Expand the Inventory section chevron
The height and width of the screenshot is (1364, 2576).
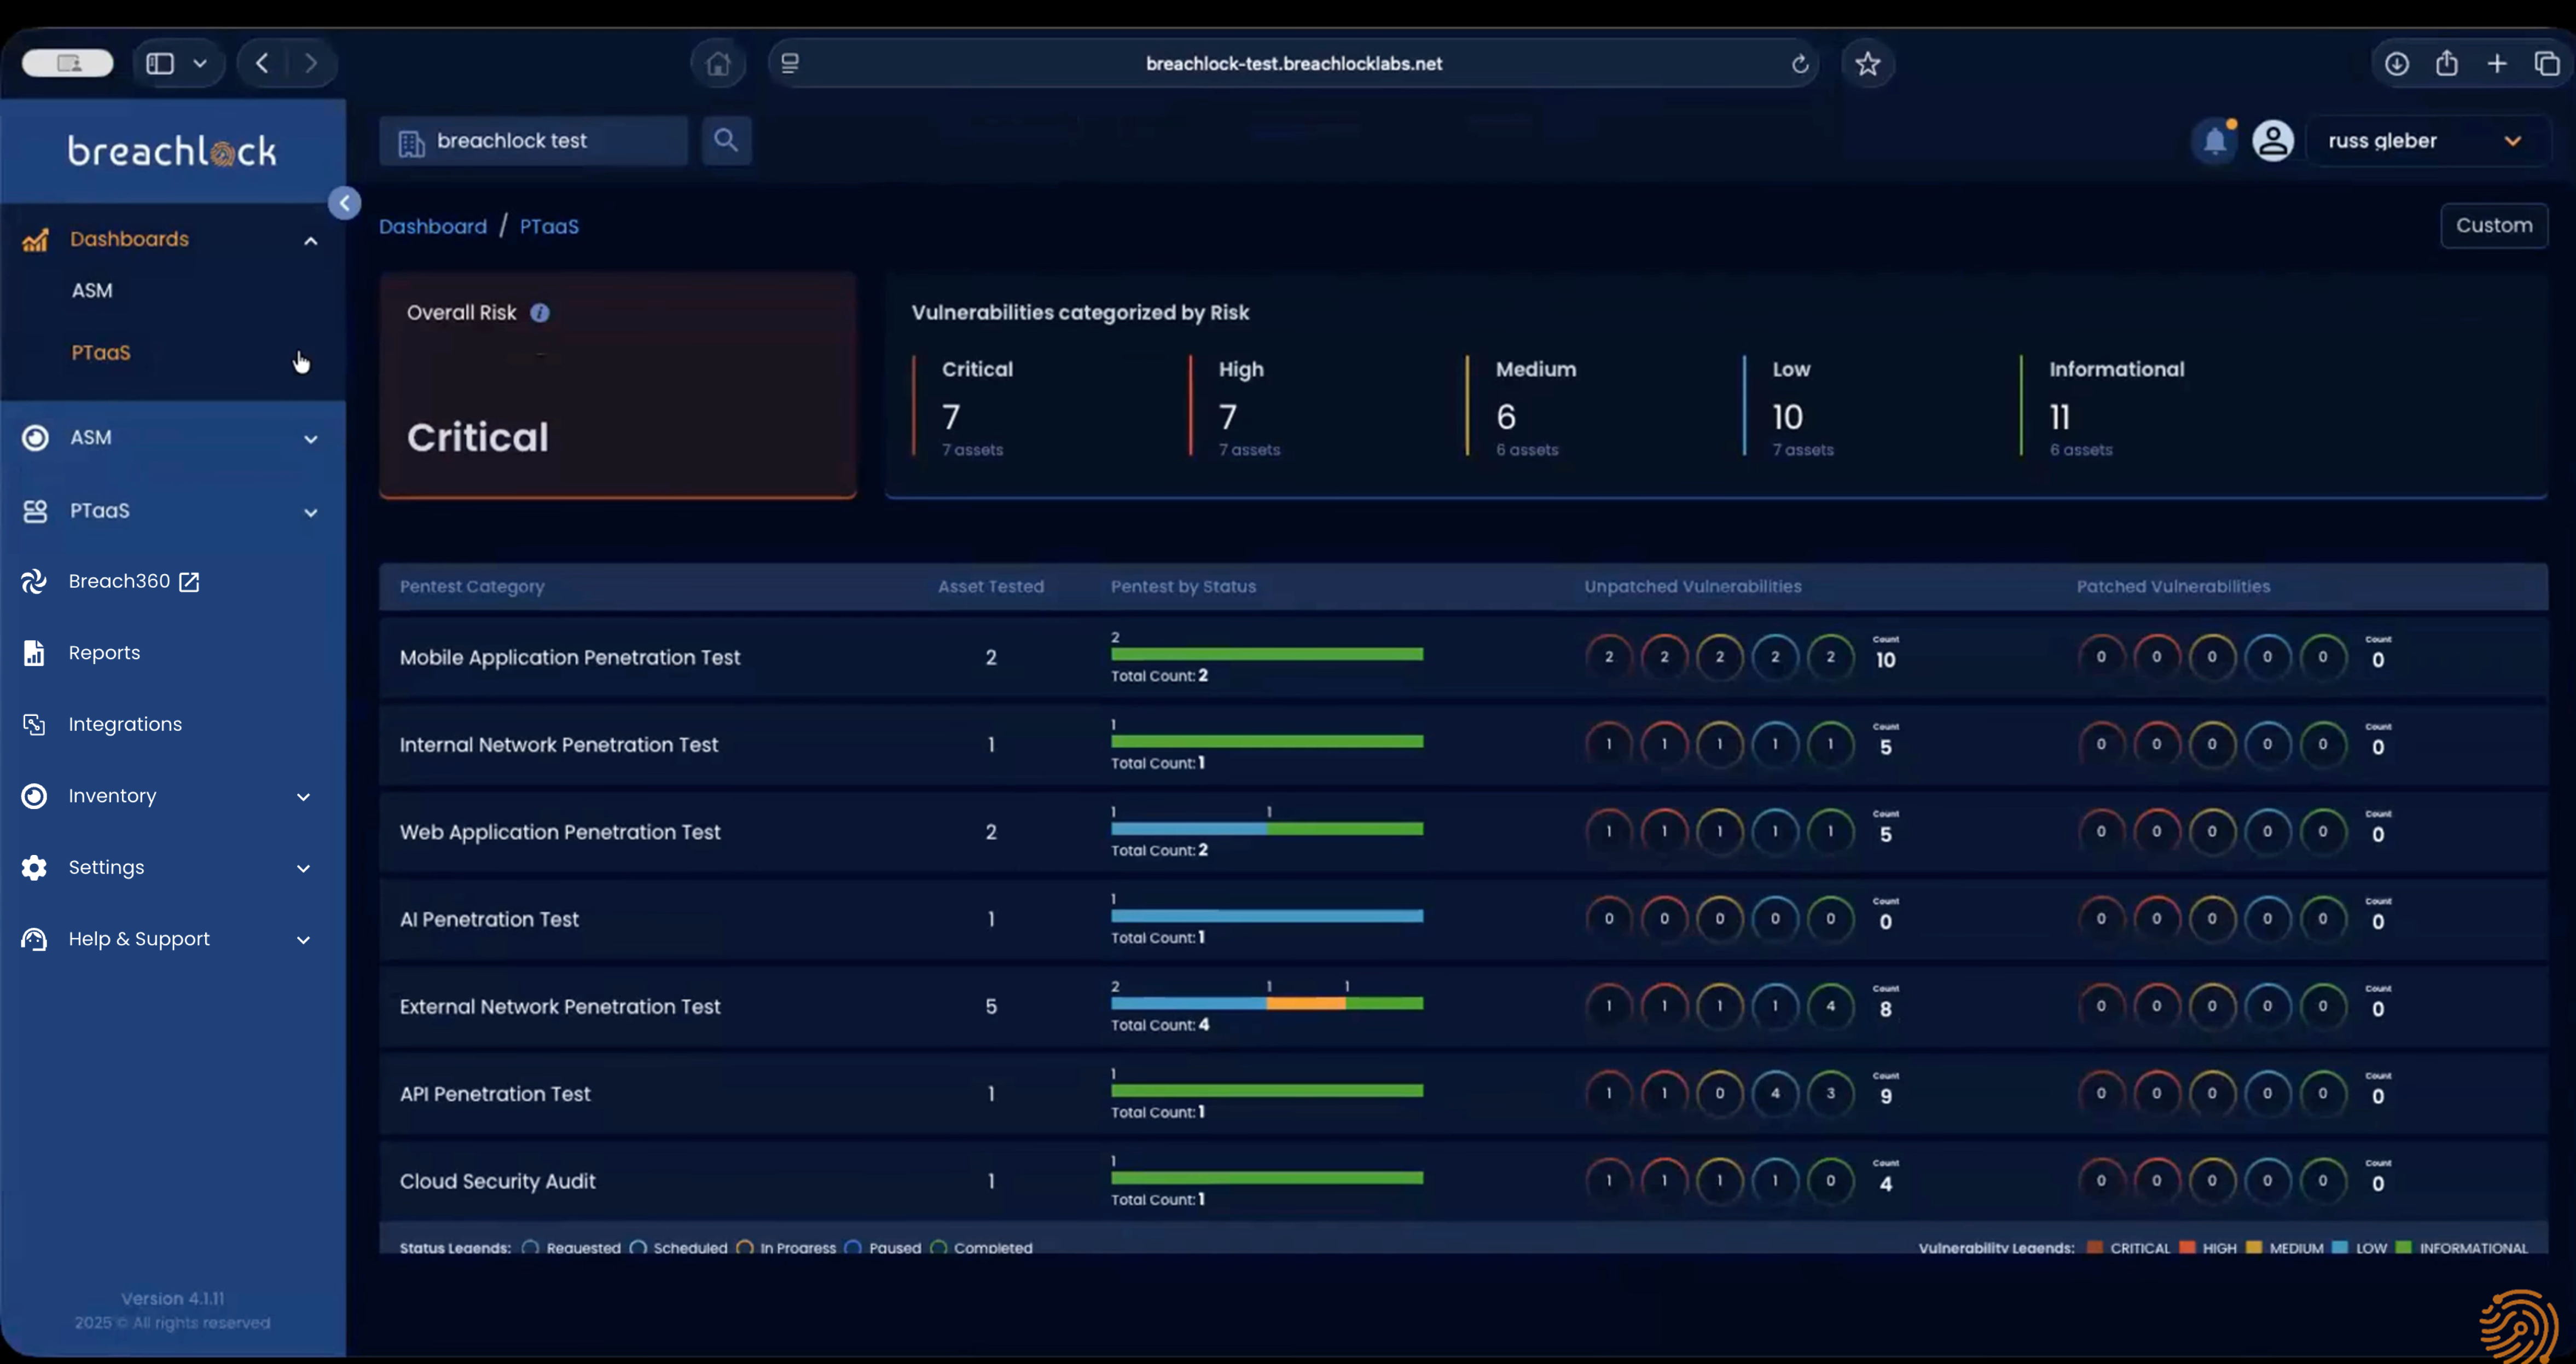303,797
